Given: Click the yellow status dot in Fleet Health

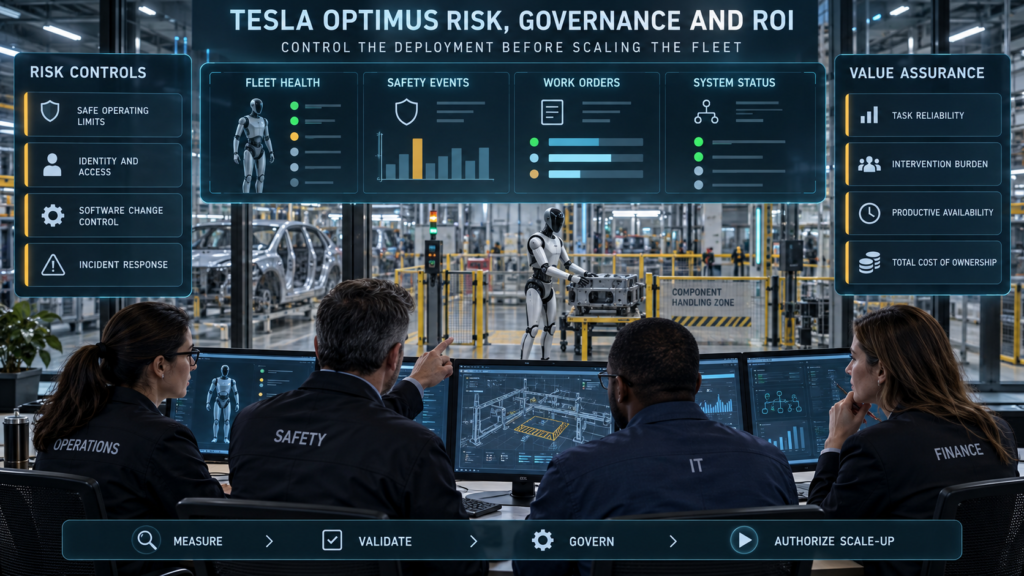Looking at the screenshot, I should (295, 136).
